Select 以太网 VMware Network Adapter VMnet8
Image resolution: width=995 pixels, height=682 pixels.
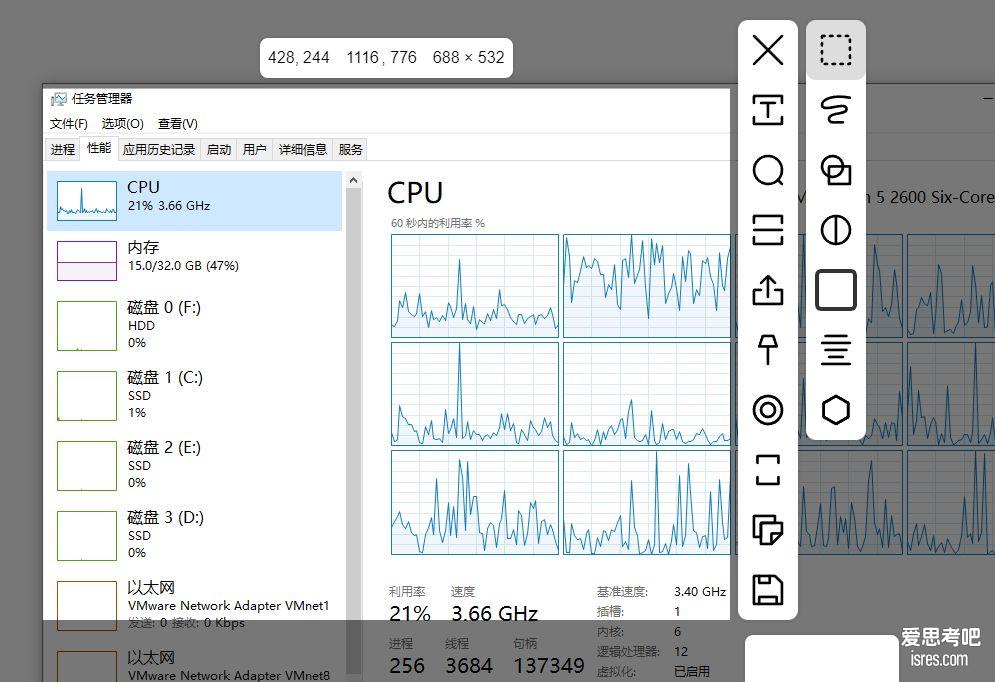point(195,664)
